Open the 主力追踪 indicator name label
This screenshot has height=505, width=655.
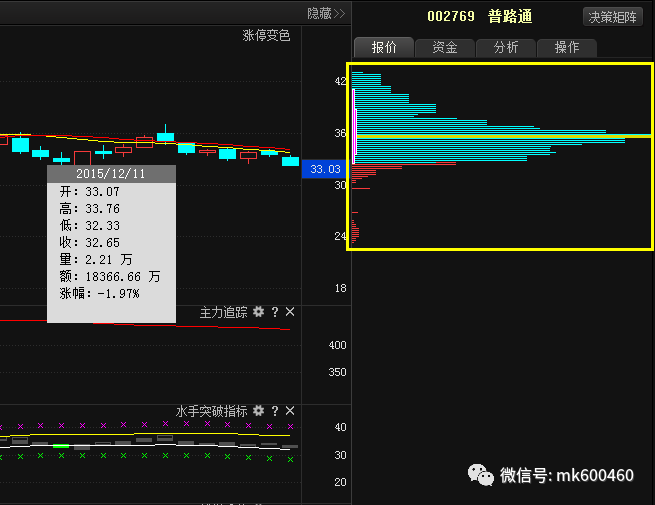223,312
